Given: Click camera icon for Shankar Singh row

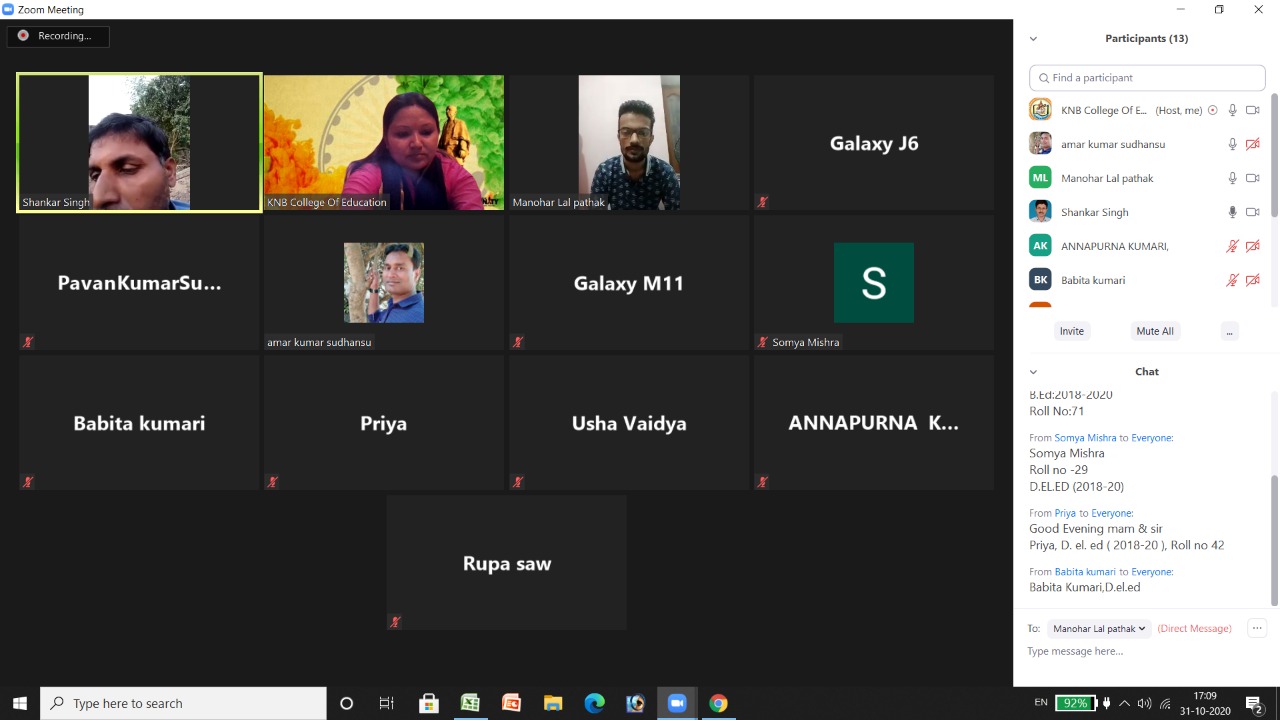Looking at the screenshot, I should click(1252, 212).
